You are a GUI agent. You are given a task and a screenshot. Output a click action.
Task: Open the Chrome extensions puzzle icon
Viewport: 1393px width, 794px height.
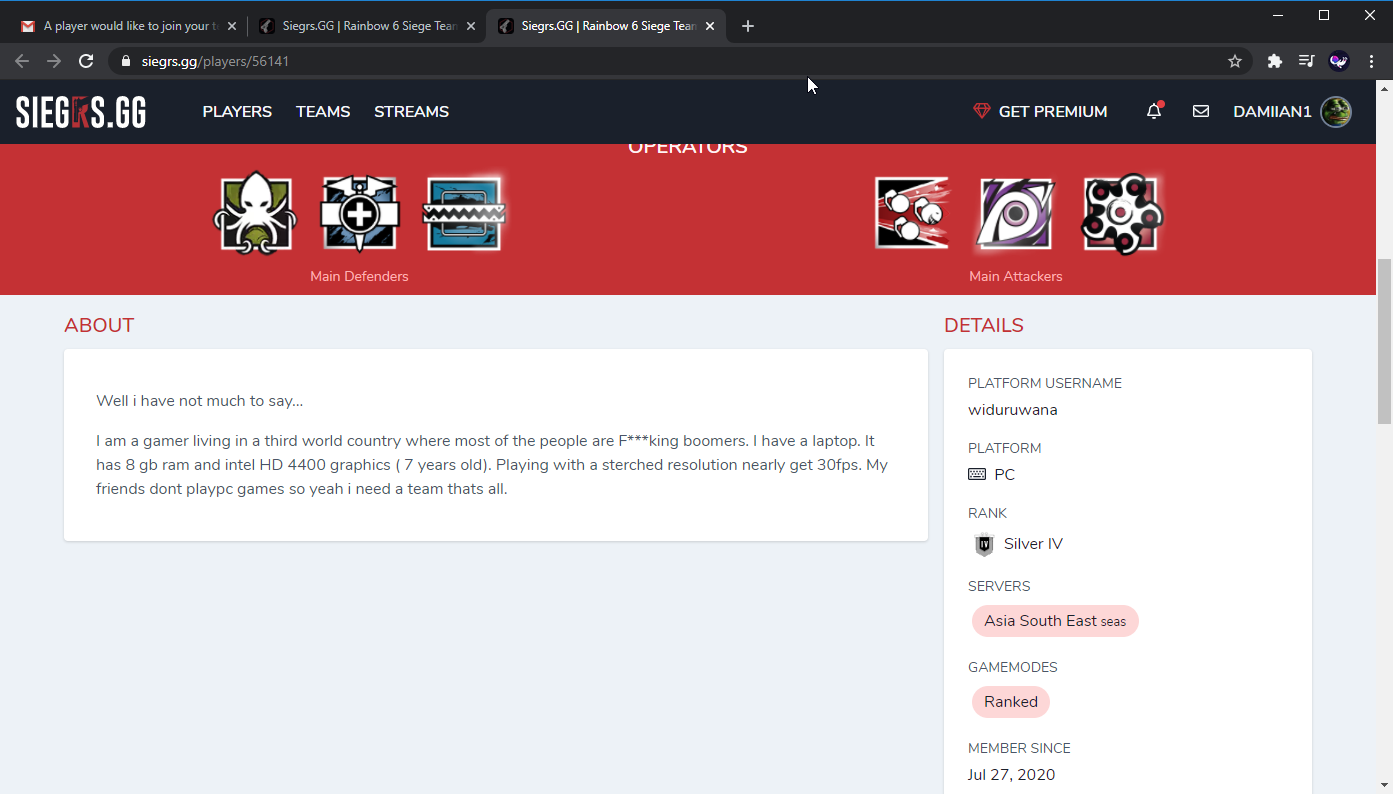tap(1274, 61)
